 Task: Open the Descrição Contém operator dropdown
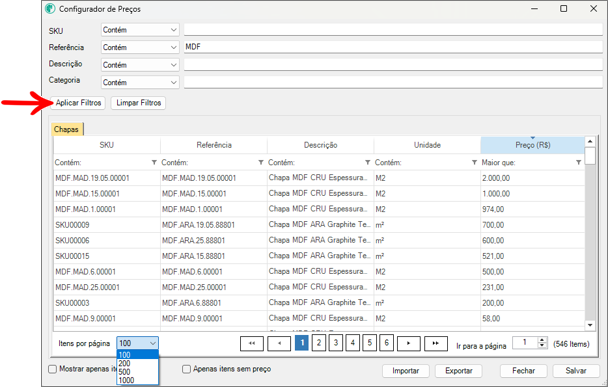[140, 65]
